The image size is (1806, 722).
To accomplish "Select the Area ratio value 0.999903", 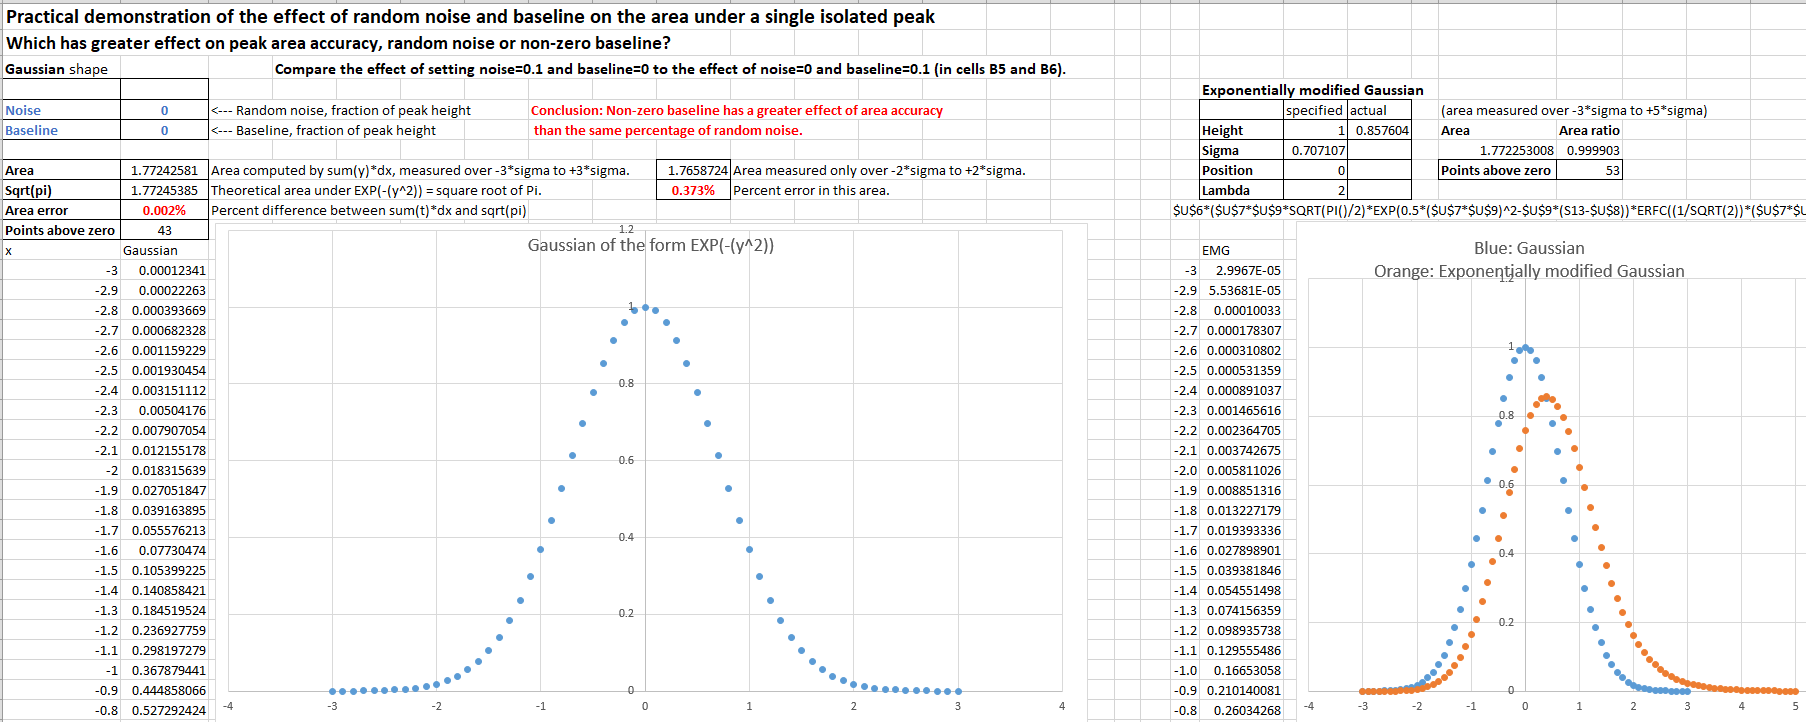I will [1592, 150].
